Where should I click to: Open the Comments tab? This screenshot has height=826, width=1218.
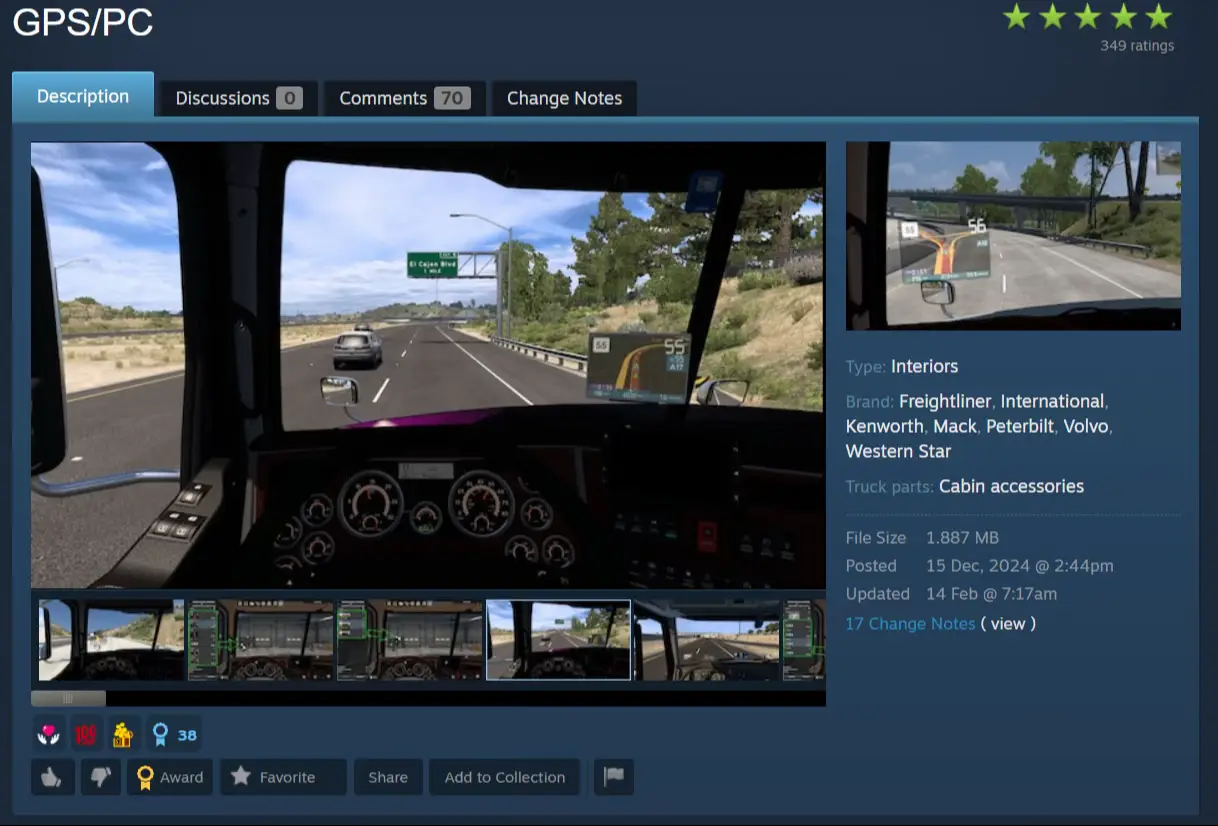coord(404,98)
